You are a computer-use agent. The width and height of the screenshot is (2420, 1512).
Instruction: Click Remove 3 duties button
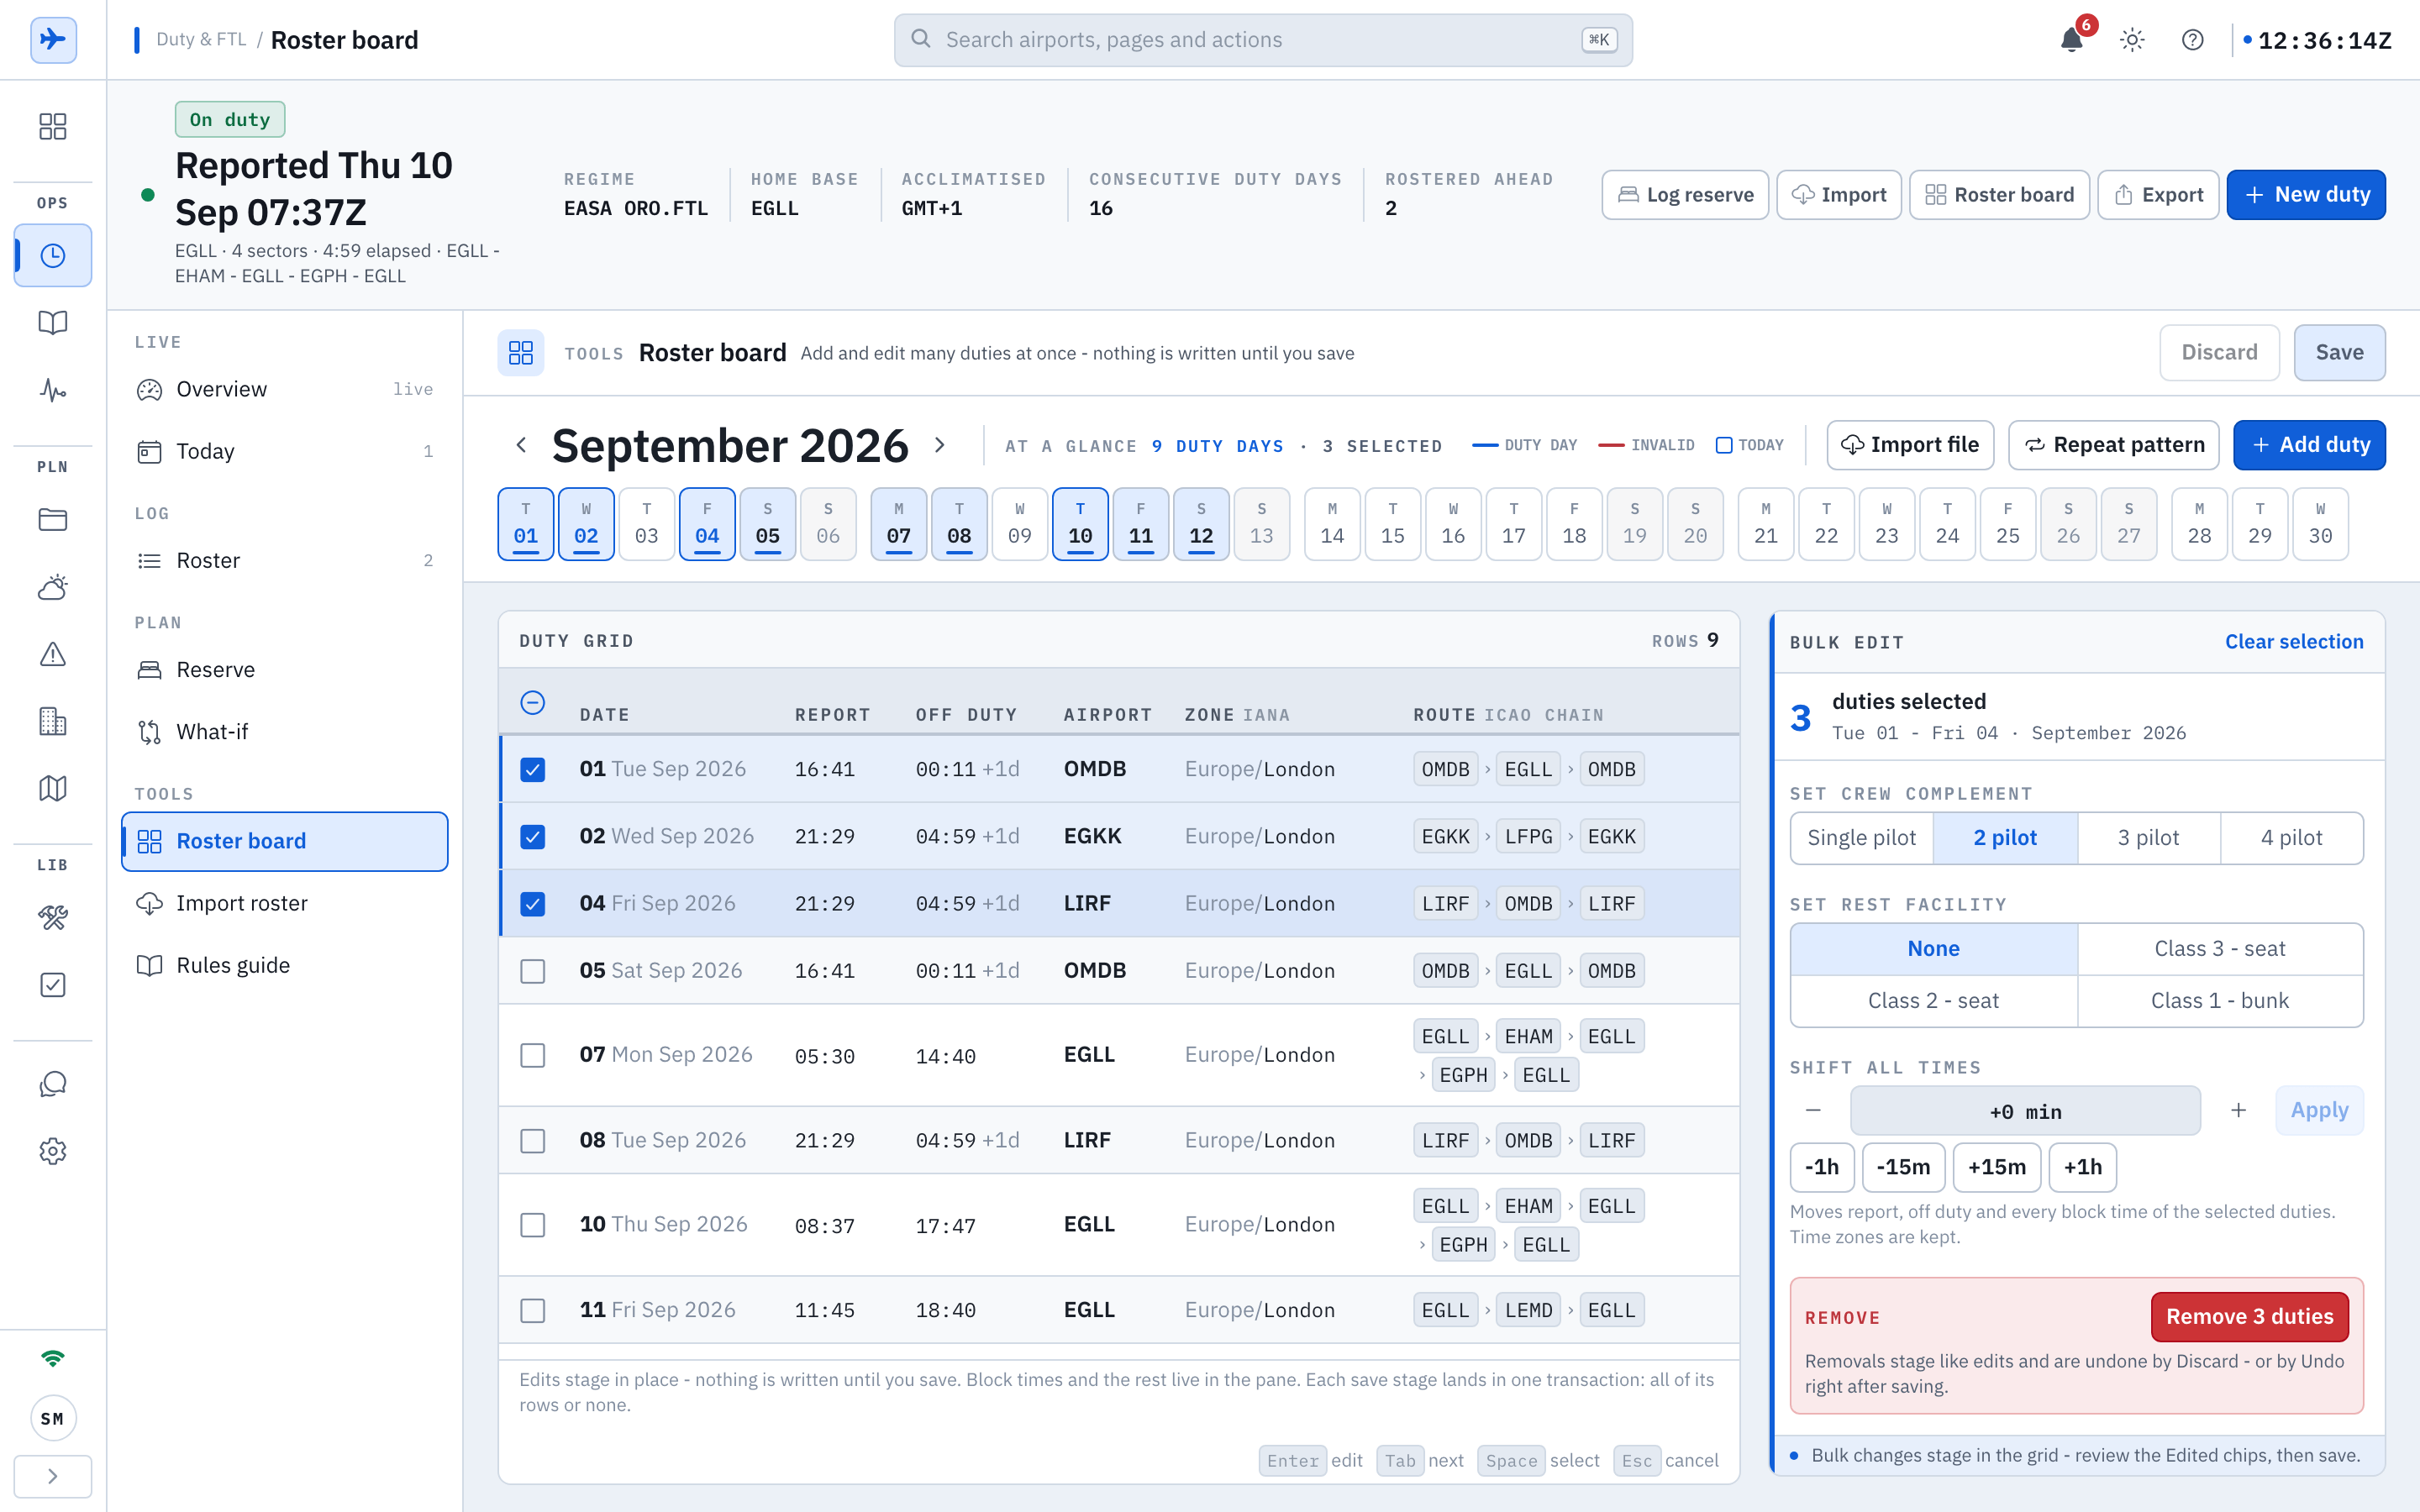[x=2250, y=1317]
